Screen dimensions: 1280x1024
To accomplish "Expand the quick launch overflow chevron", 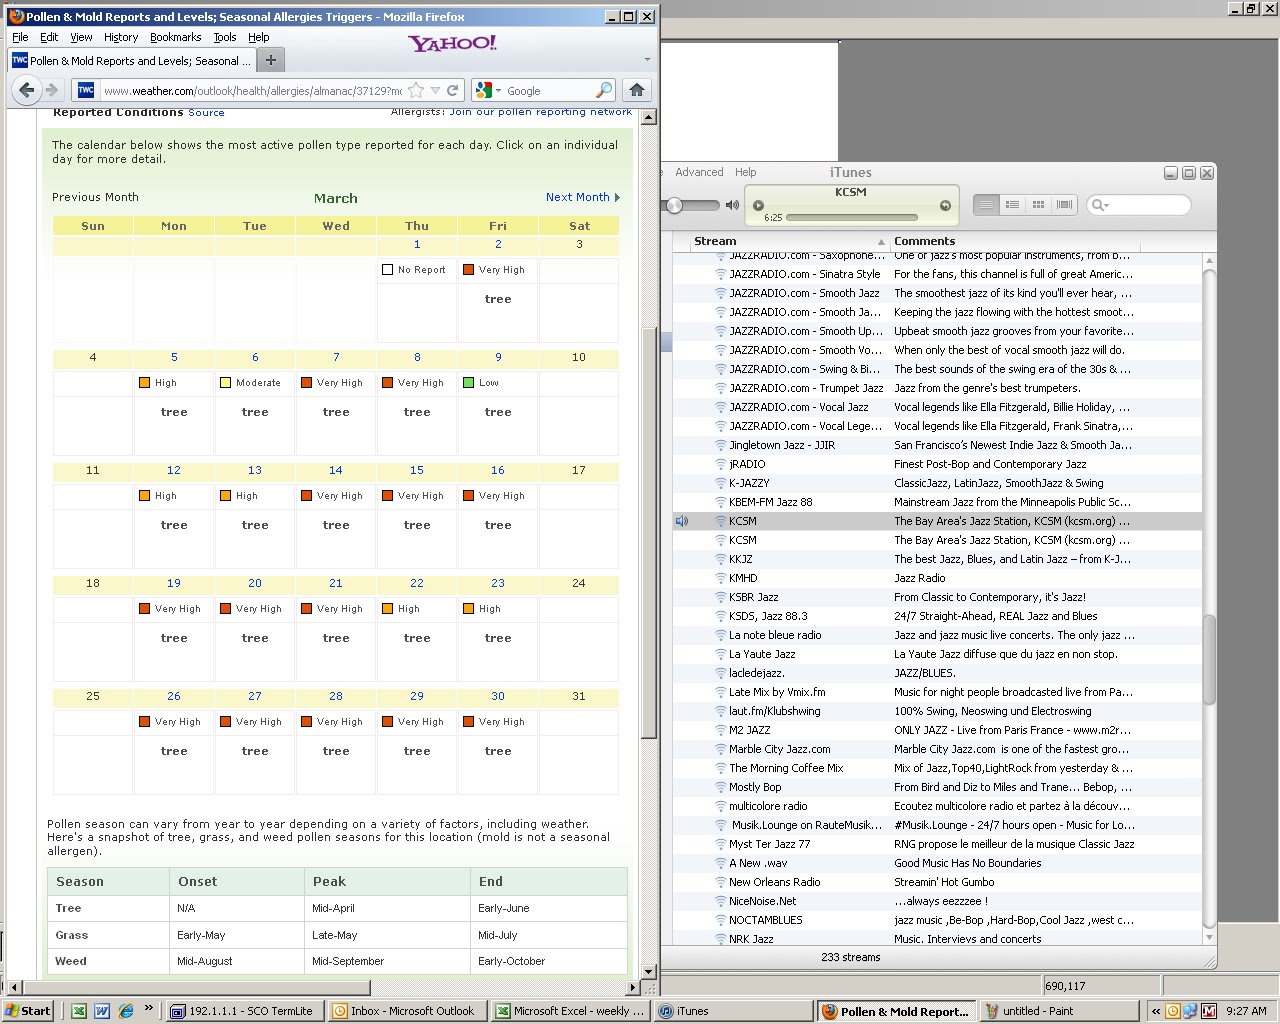I will 149,1008.
